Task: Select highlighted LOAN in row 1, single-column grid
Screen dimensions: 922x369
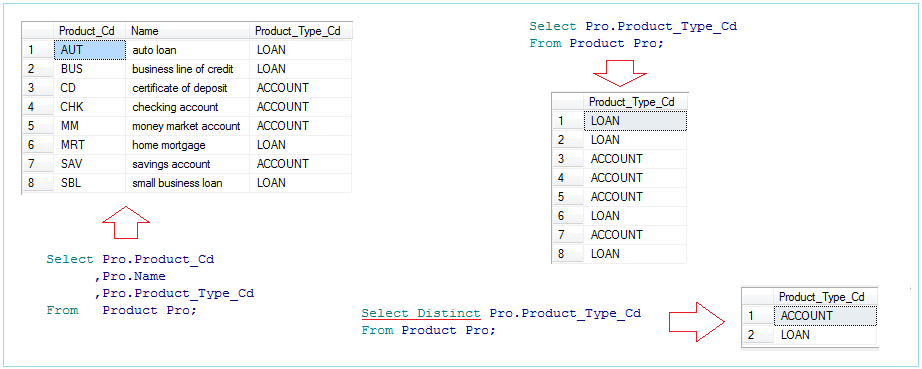Action: tap(635, 120)
